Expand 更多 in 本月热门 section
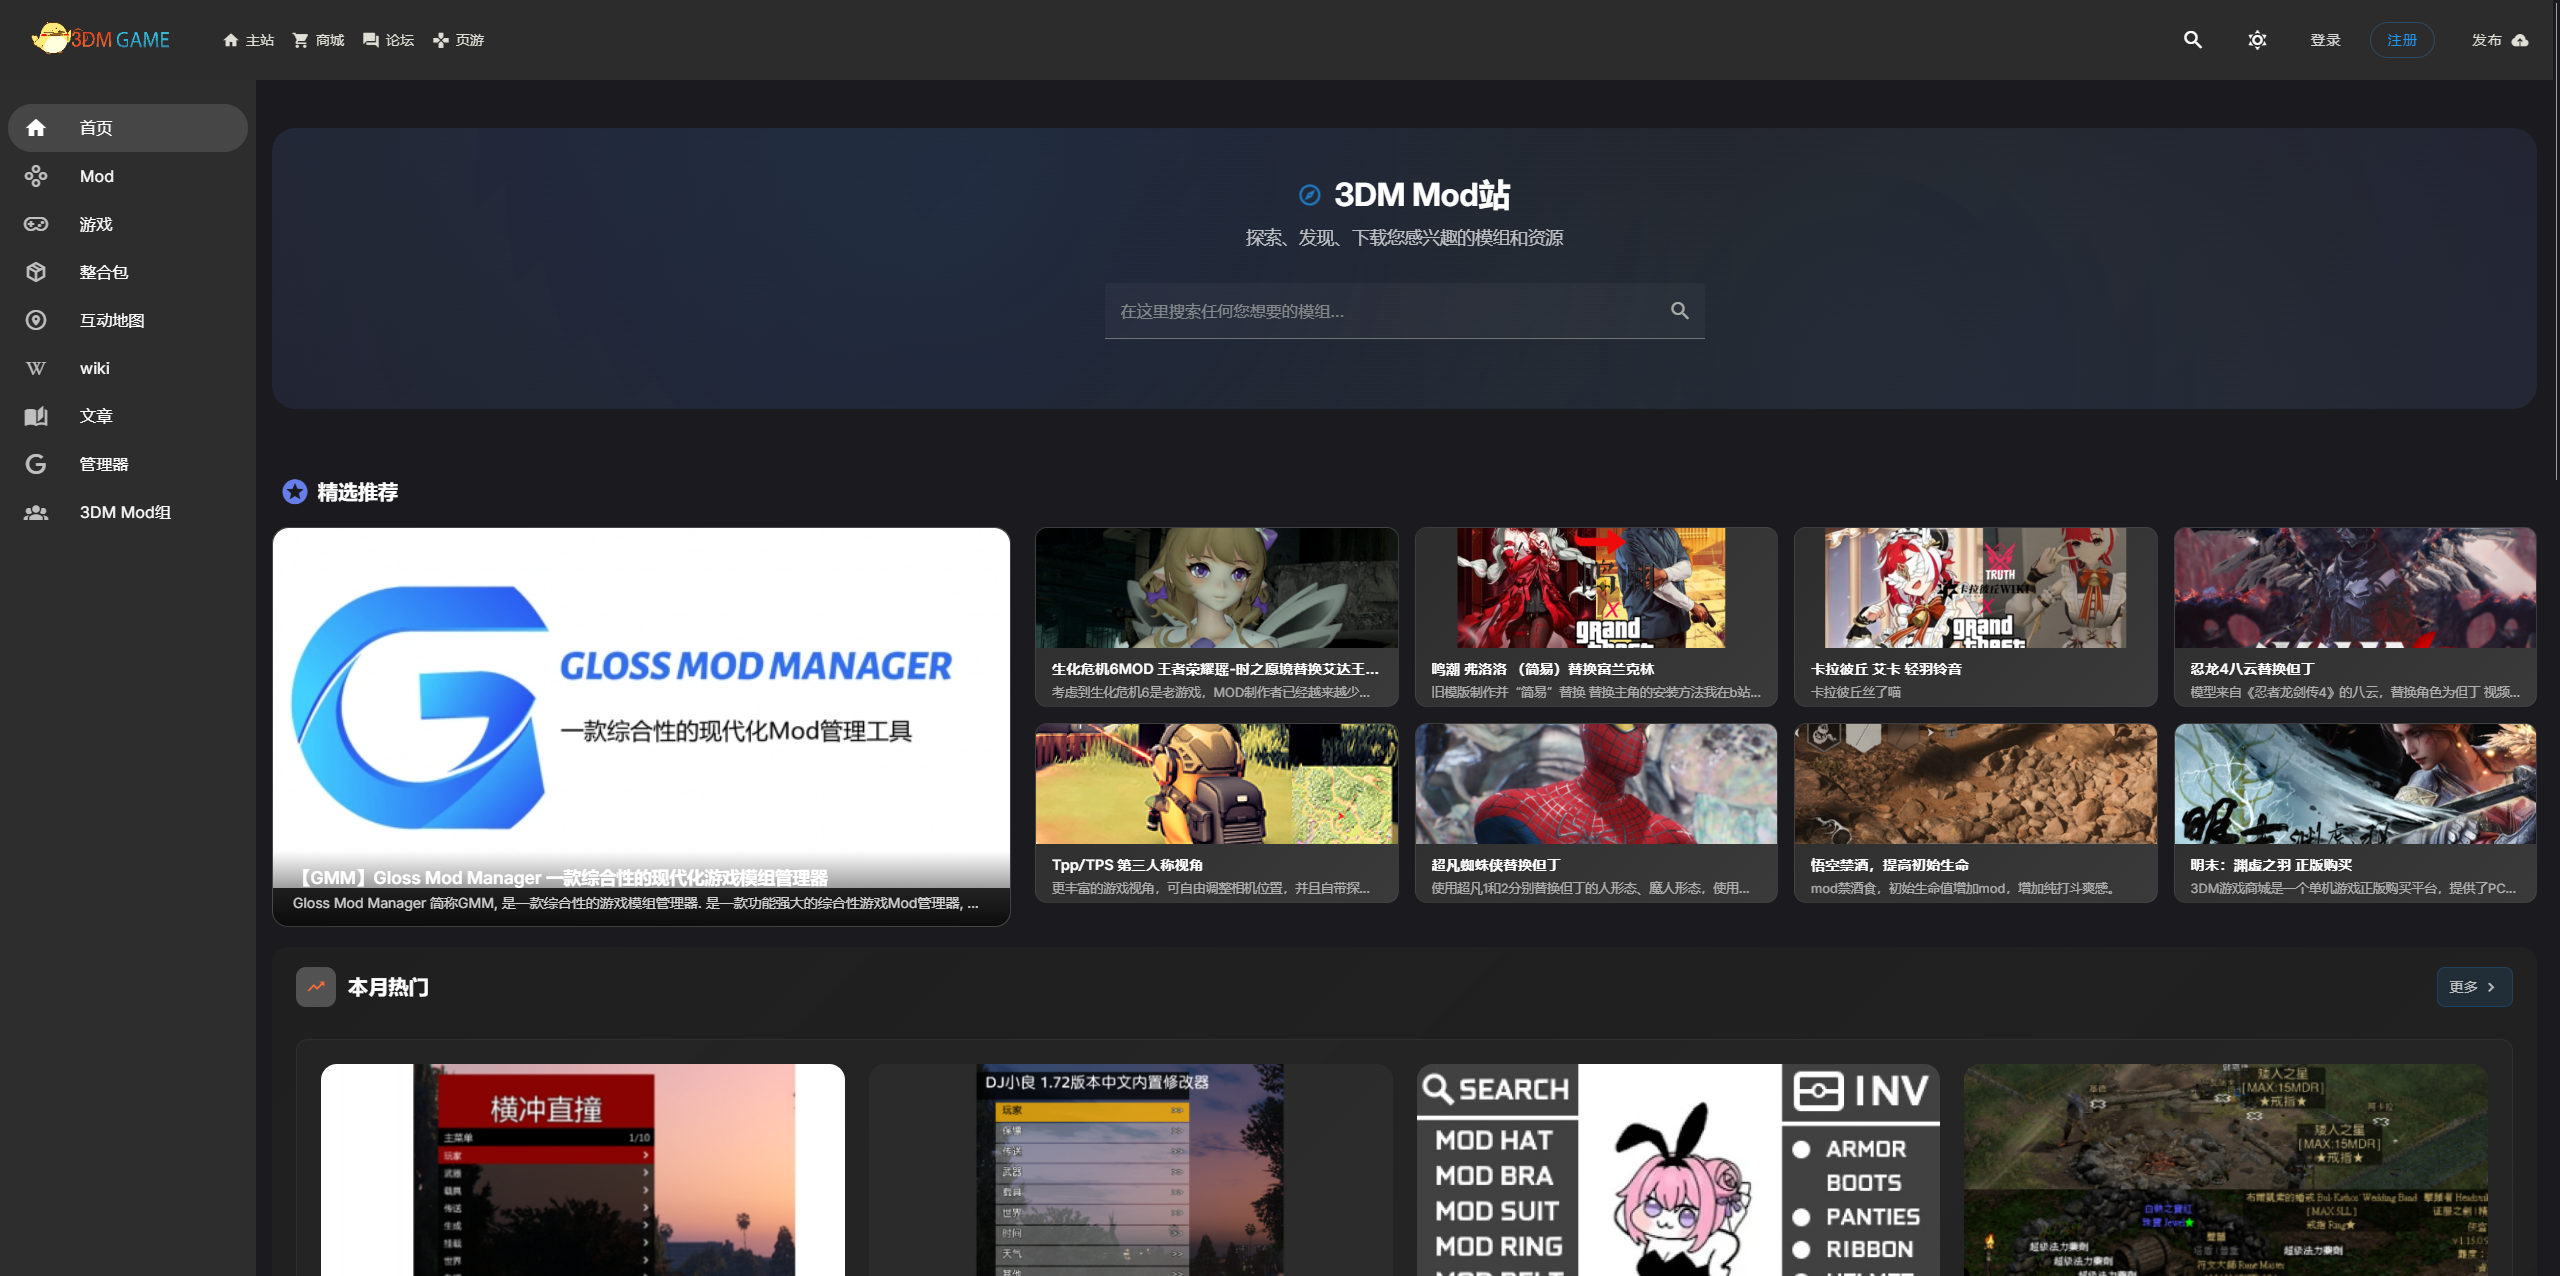The height and width of the screenshot is (1276, 2560). pos(2473,987)
